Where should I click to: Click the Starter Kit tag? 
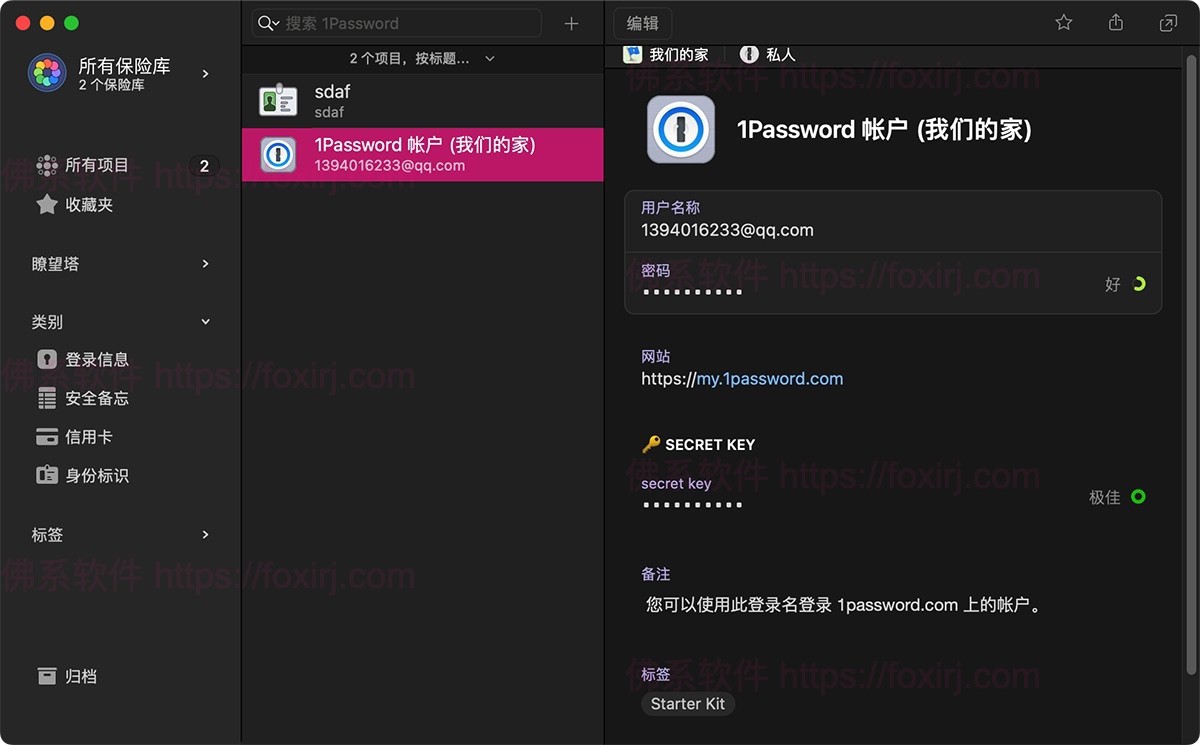(688, 704)
